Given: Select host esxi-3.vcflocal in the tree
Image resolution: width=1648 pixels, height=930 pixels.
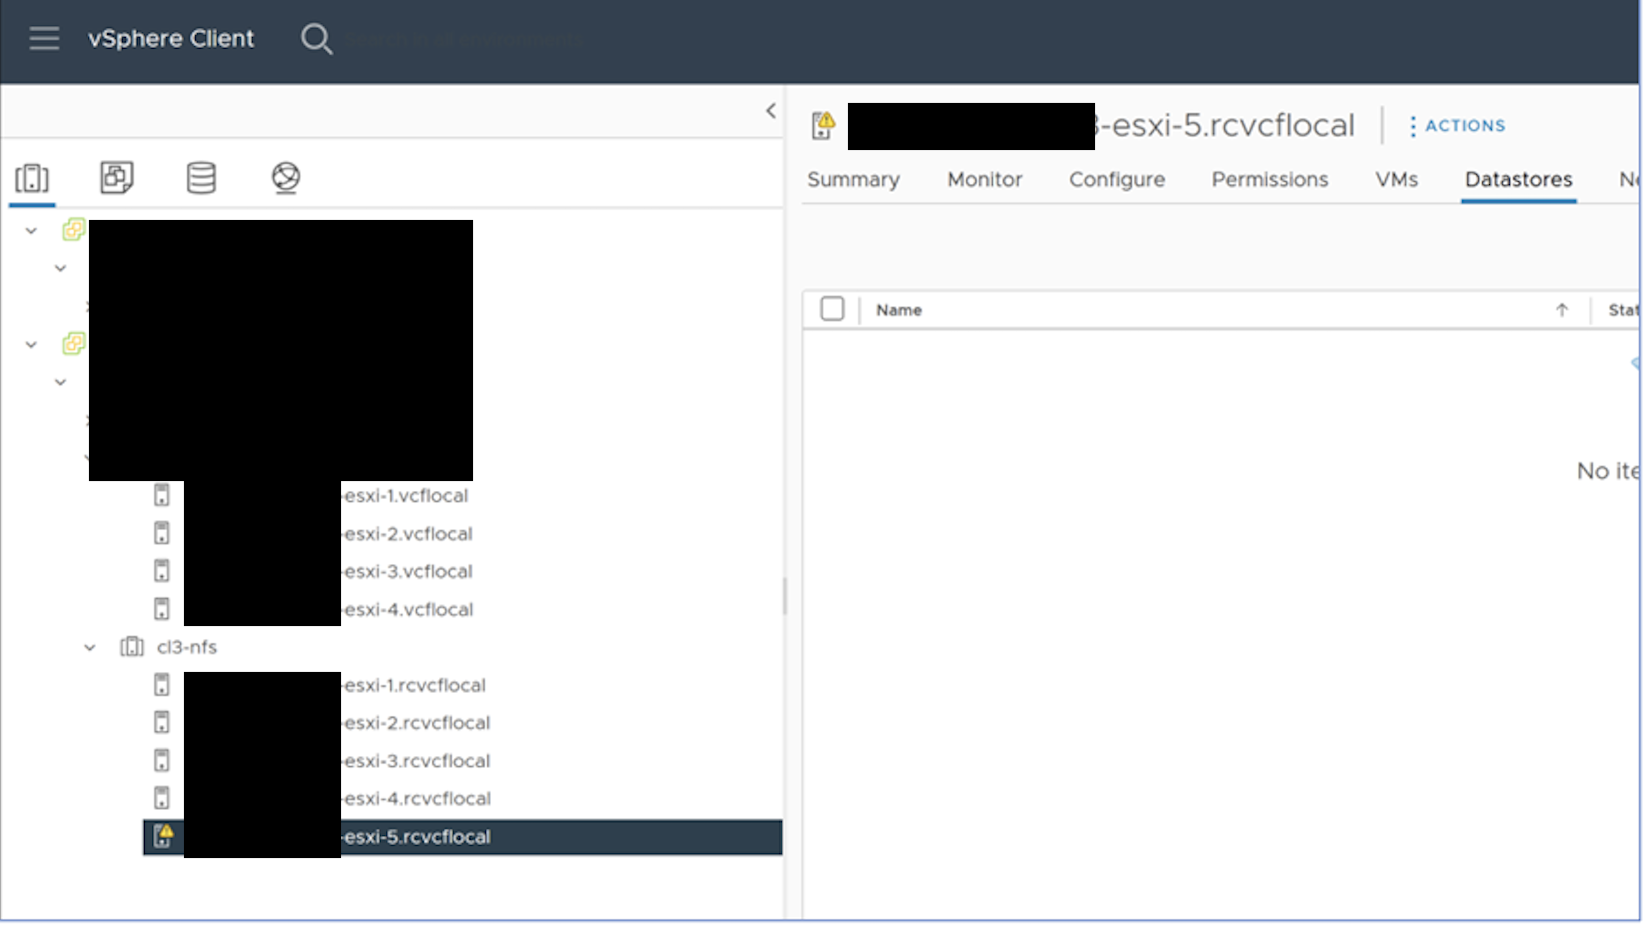Looking at the screenshot, I should (408, 572).
